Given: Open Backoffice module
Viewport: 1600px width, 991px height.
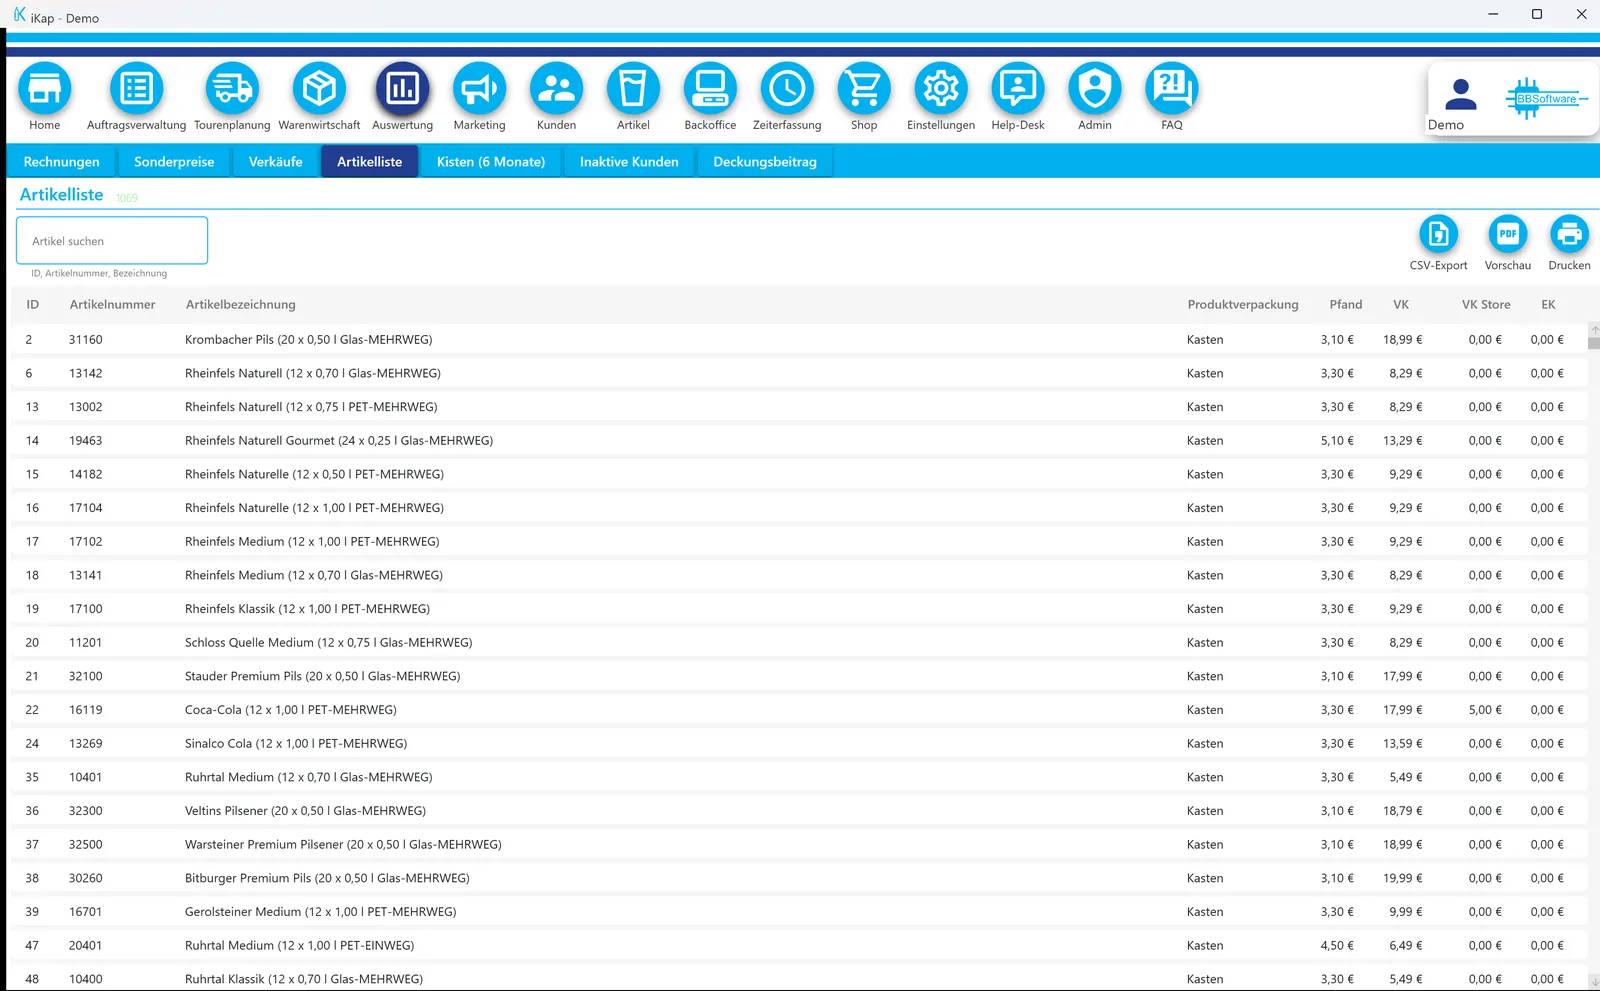Looking at the screenshot, I should pyautogui.click(x=710, y=89).
